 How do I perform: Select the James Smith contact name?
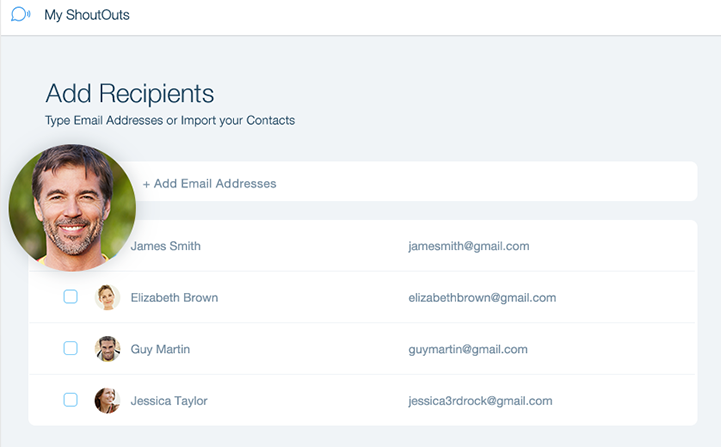pos(166,246)
